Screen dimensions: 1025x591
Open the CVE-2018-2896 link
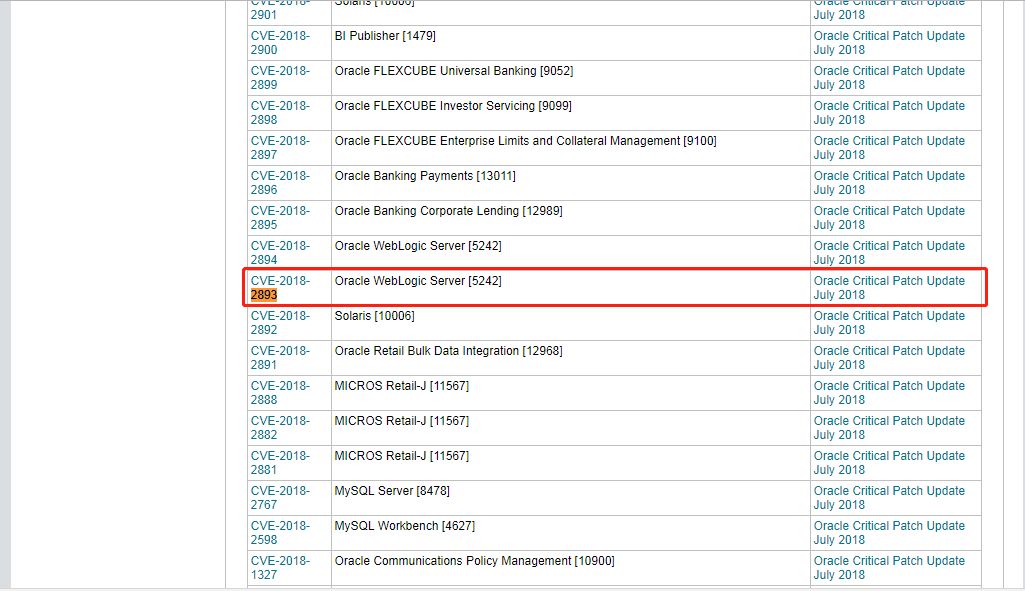pyautogui.click(x=280, y=182)
